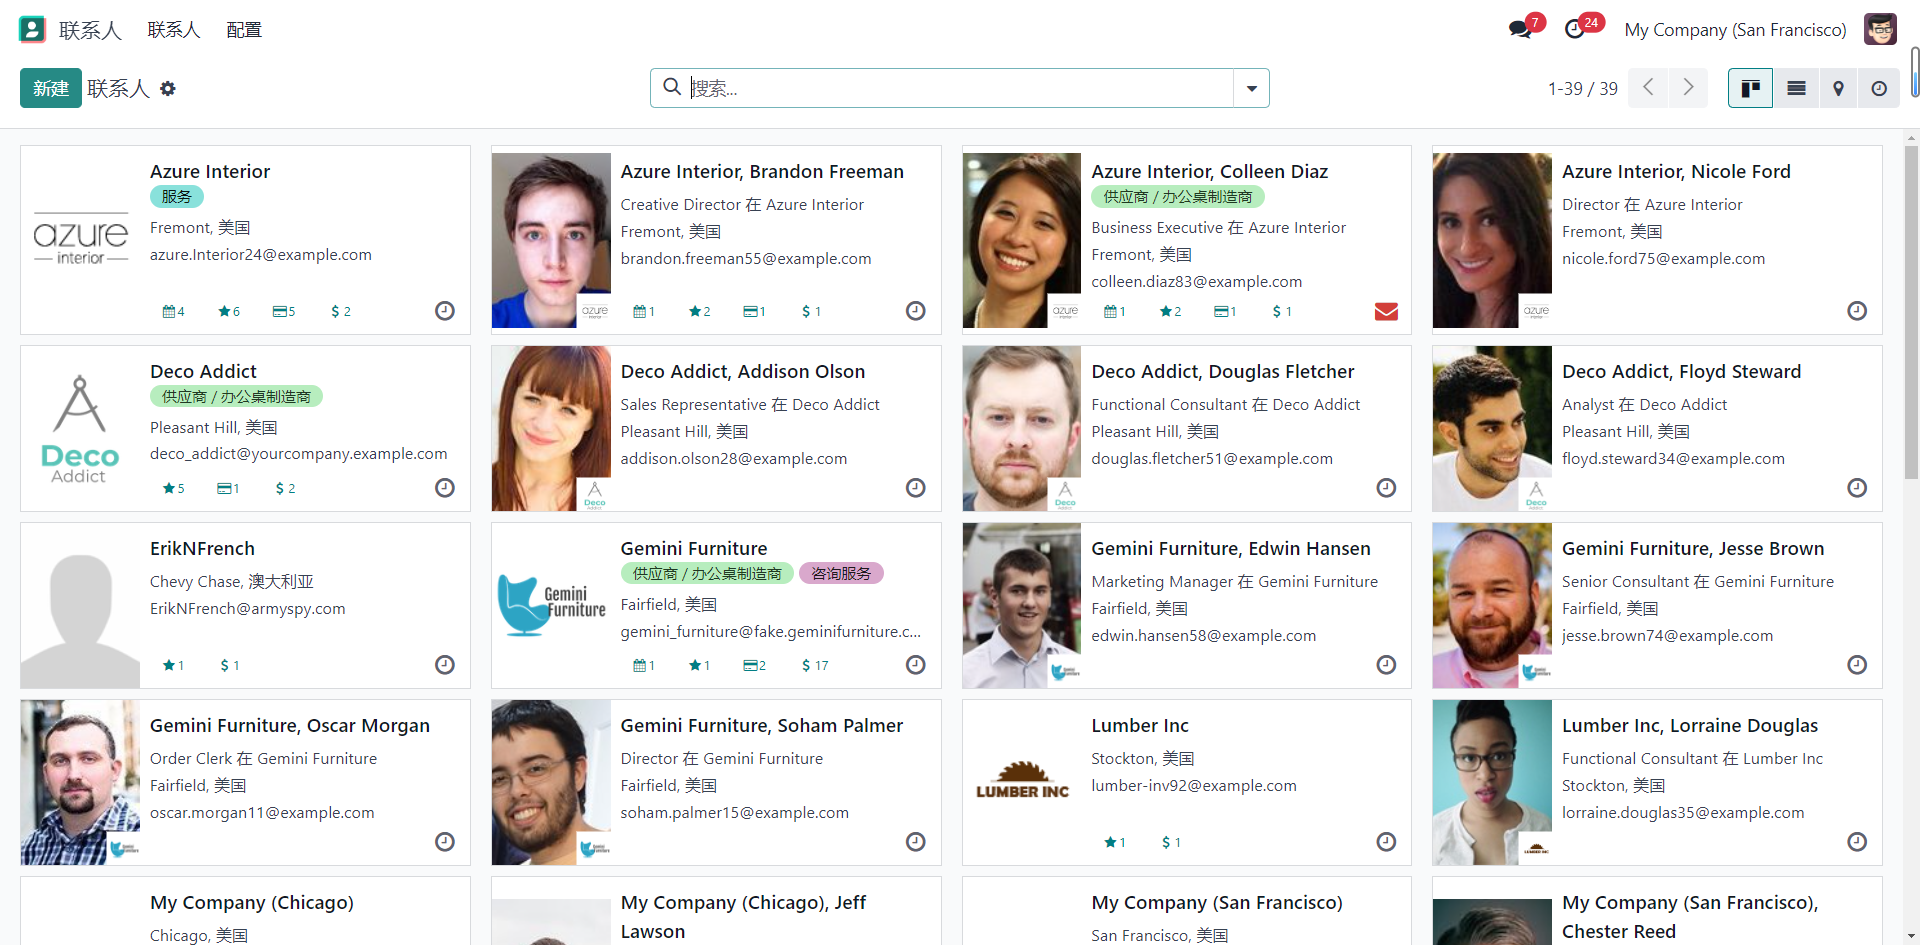Go to the previous page arrow
This screenshot has height=945, width=1920.
[1648, 88]
